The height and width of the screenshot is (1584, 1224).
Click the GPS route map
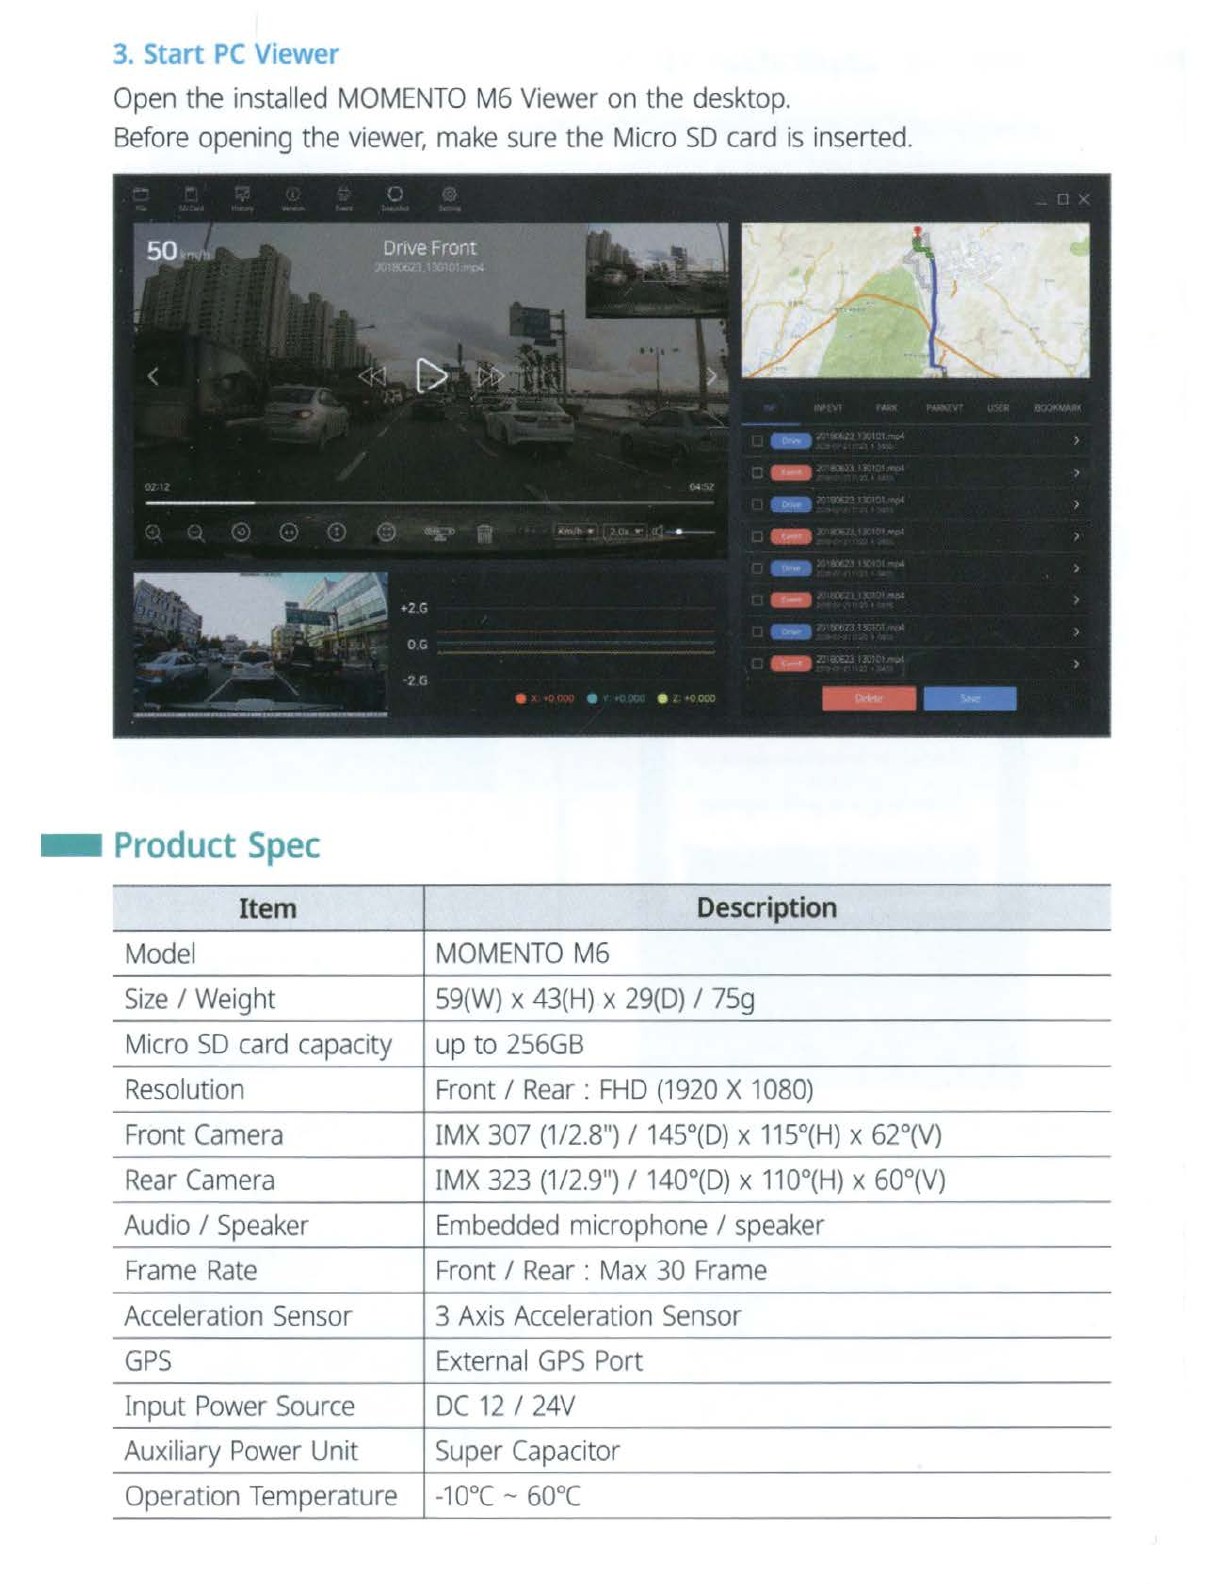915,300
